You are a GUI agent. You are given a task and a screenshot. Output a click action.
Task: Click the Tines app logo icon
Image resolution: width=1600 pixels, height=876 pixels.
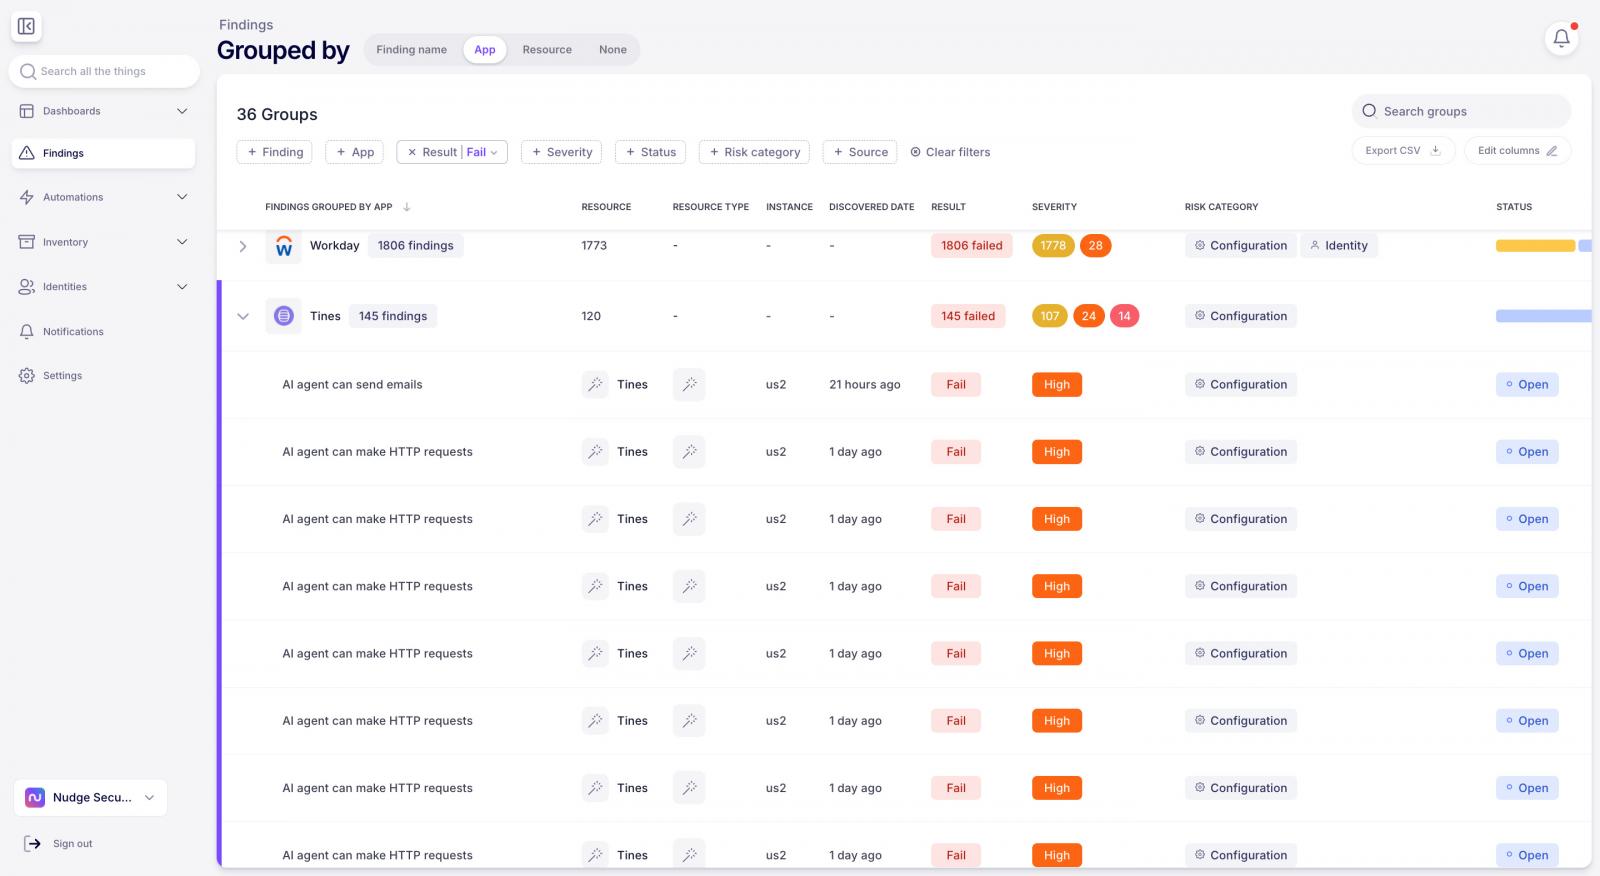(284, 316)
